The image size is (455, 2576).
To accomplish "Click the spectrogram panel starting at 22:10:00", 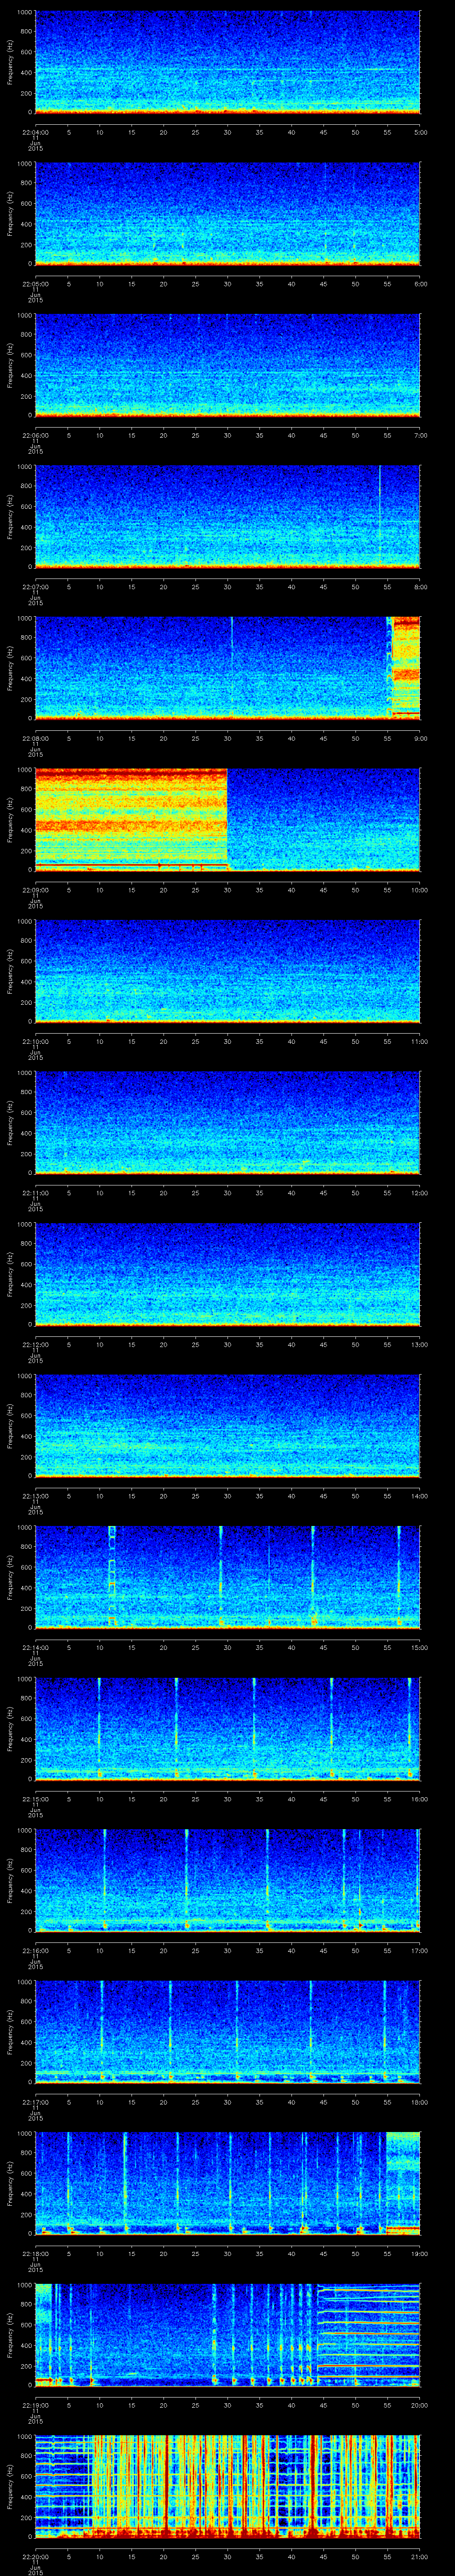I will click(x=227, y=971).
